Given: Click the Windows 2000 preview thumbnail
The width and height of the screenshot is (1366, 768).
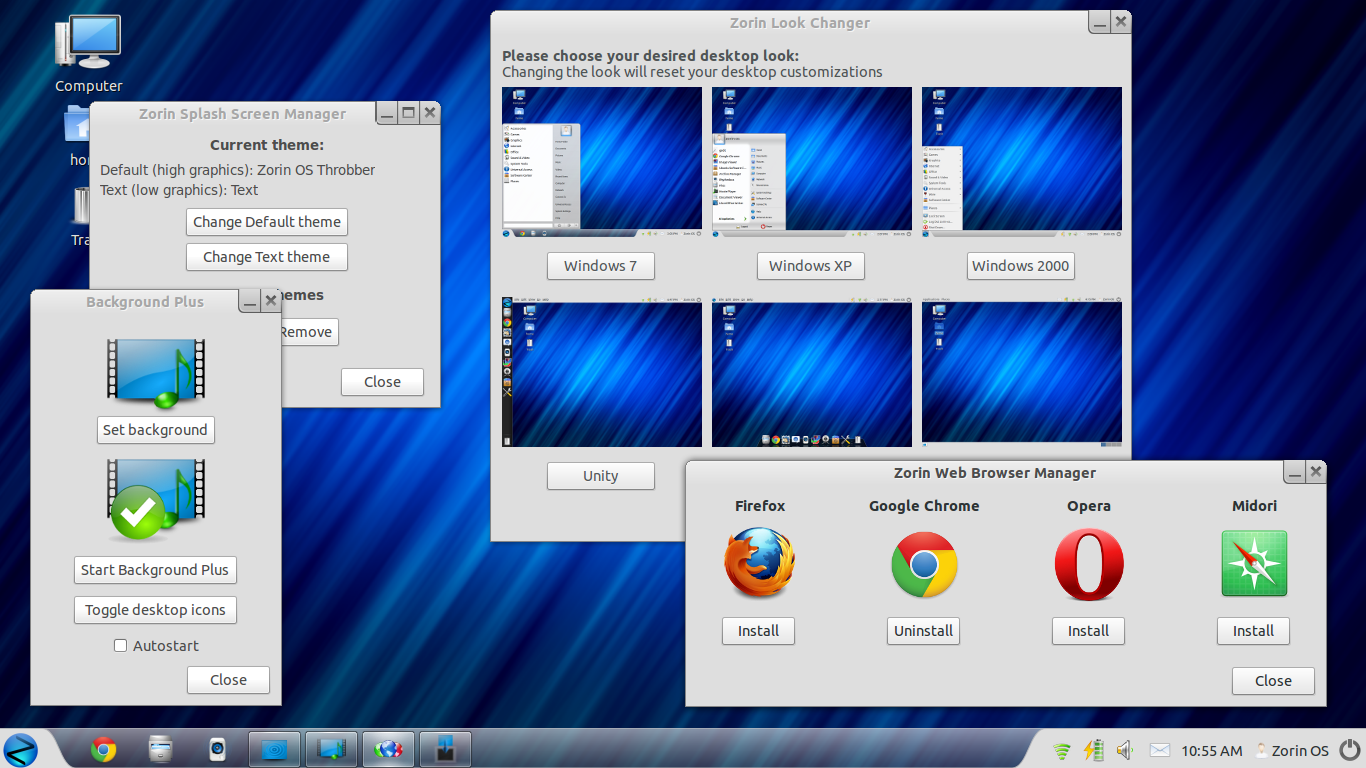Looking at the screenshot, I should [x=1021, y=160].
